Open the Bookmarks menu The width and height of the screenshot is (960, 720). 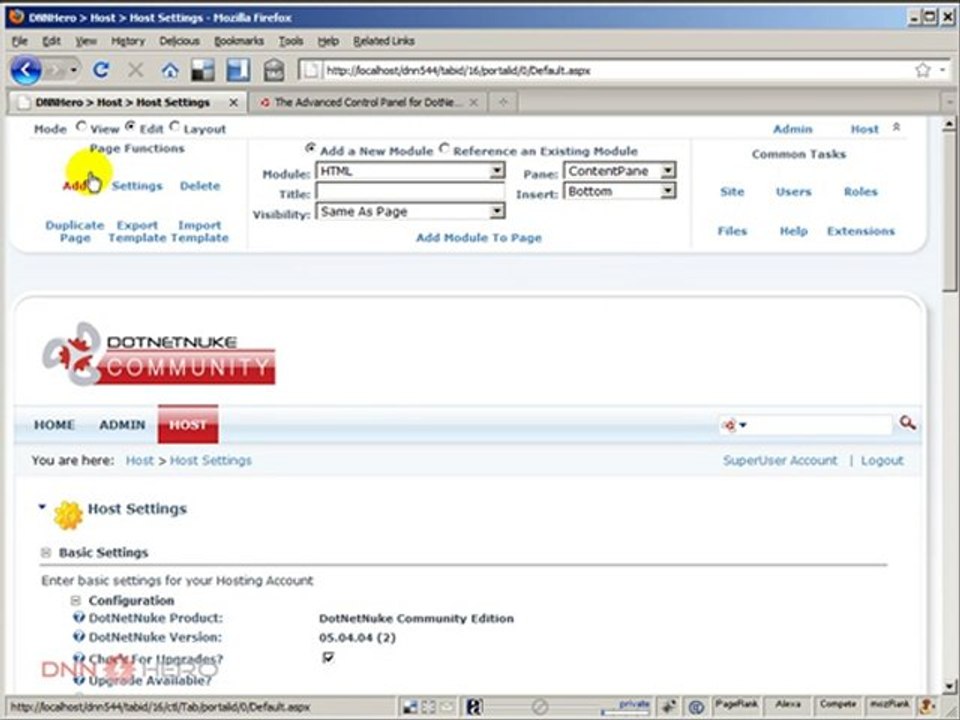[239, 41]
